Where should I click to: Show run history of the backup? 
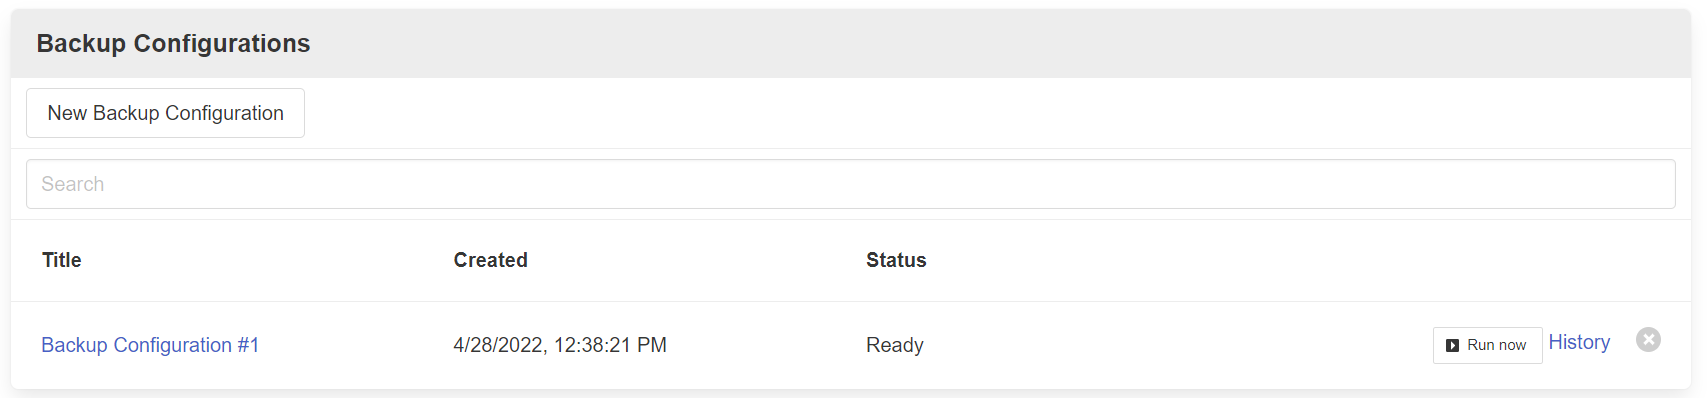tap(1579, 342)
